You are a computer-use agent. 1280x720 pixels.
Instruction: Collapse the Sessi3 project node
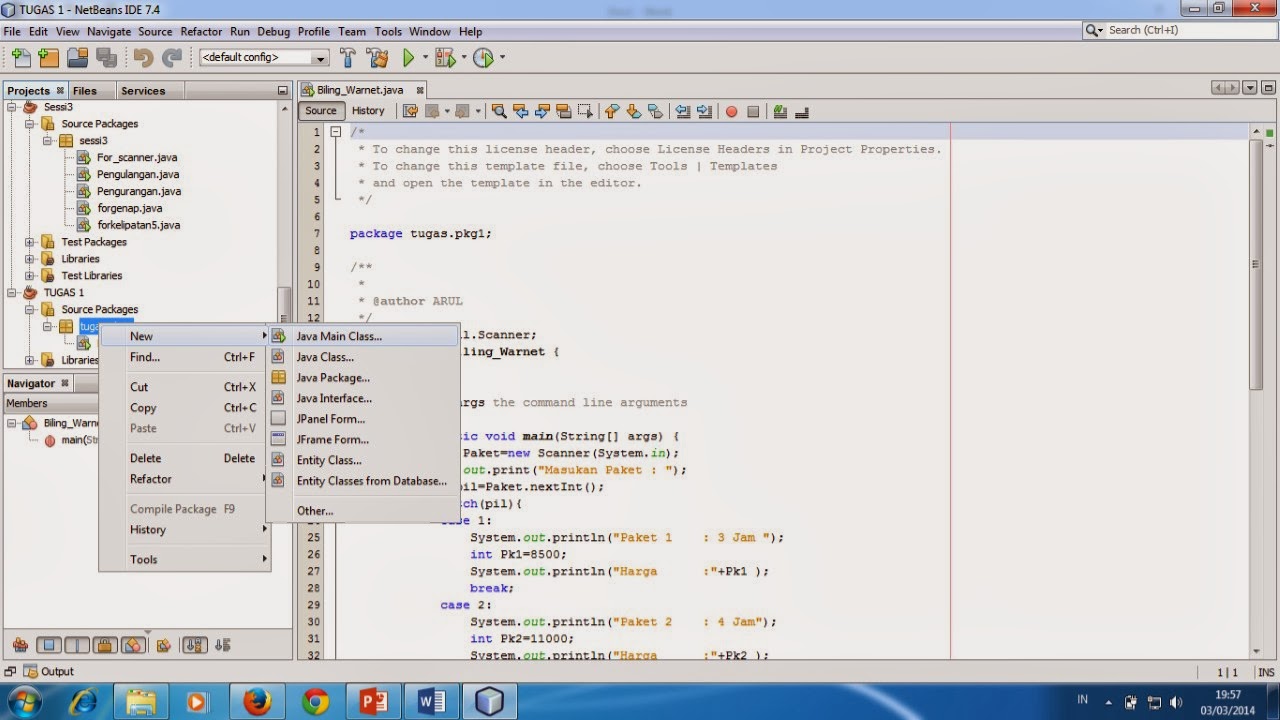13,107
